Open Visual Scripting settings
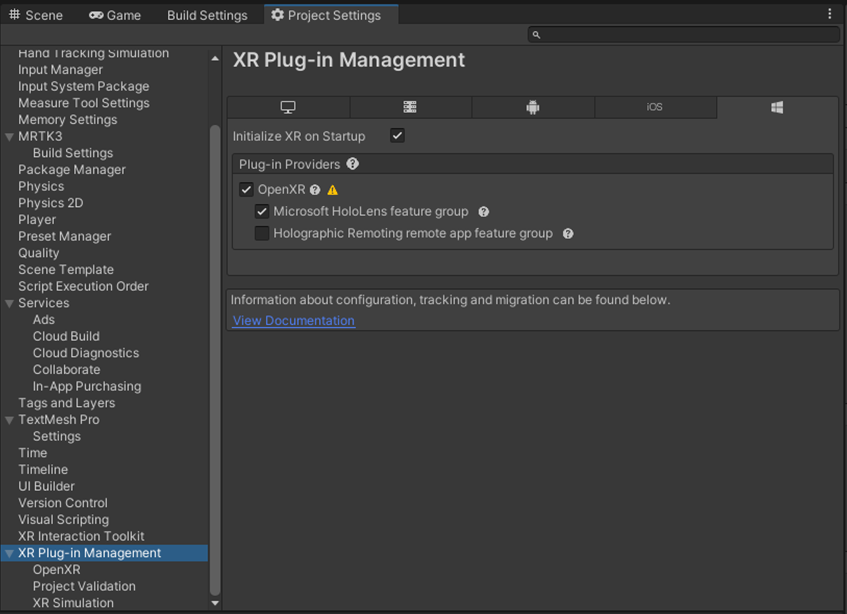This screenshot has height=614, width=847. coord(63,521)
